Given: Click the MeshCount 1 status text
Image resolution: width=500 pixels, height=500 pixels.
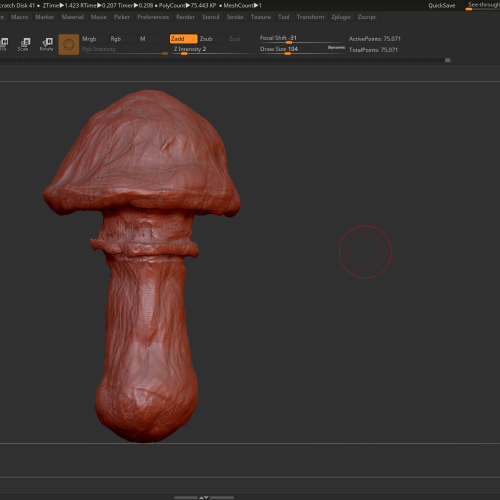Looking at the screenshot, I should point(242,6).
